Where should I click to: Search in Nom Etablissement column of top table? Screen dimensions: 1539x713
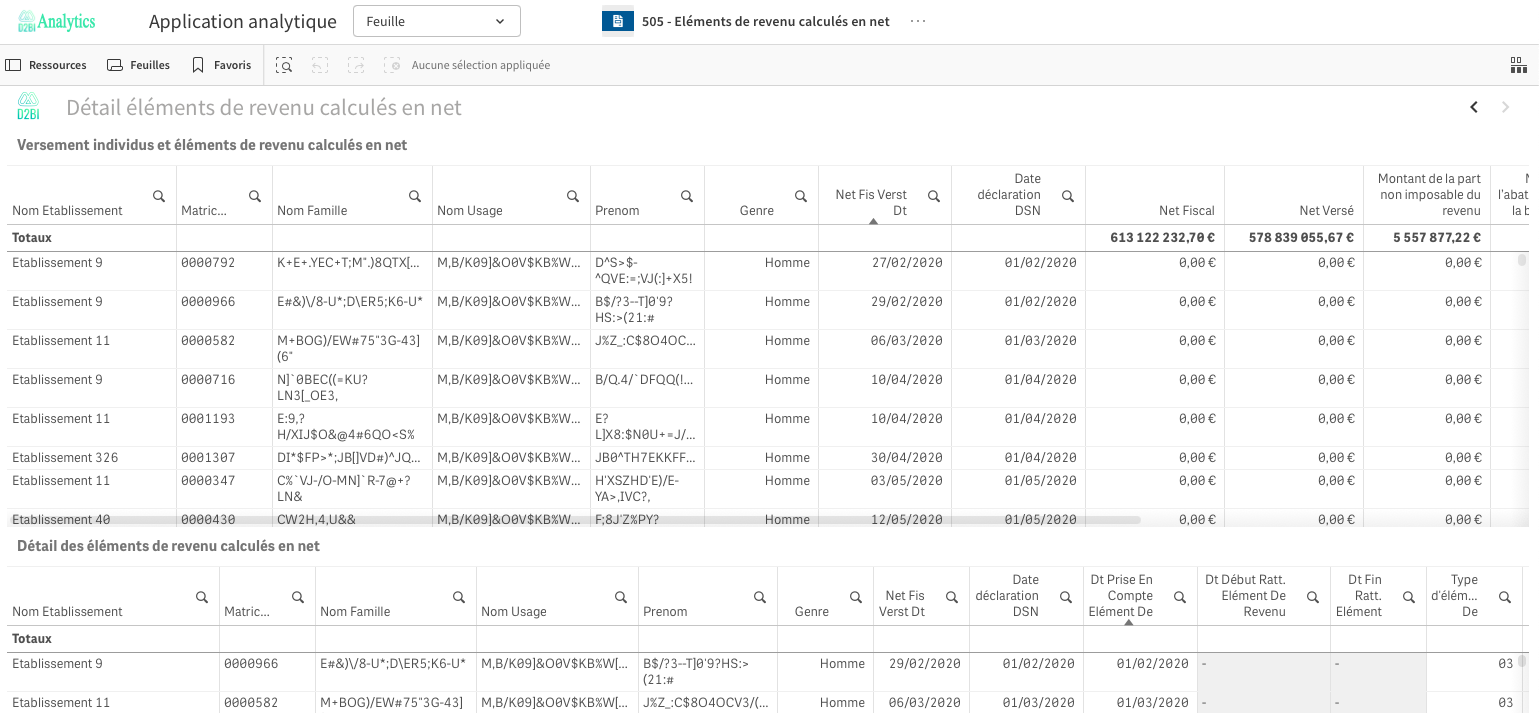coord(159,196)
